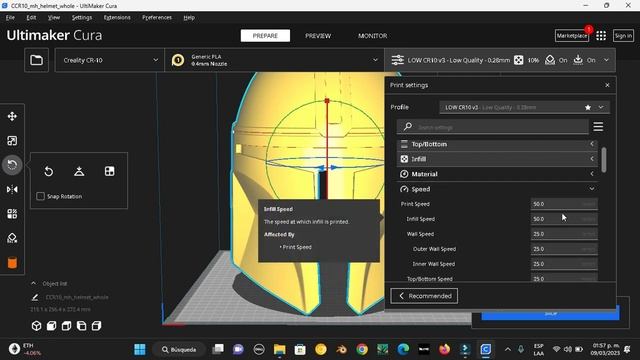Select the PREPARE stage
The height and width of the screenshot is (360, 640).
265,36
